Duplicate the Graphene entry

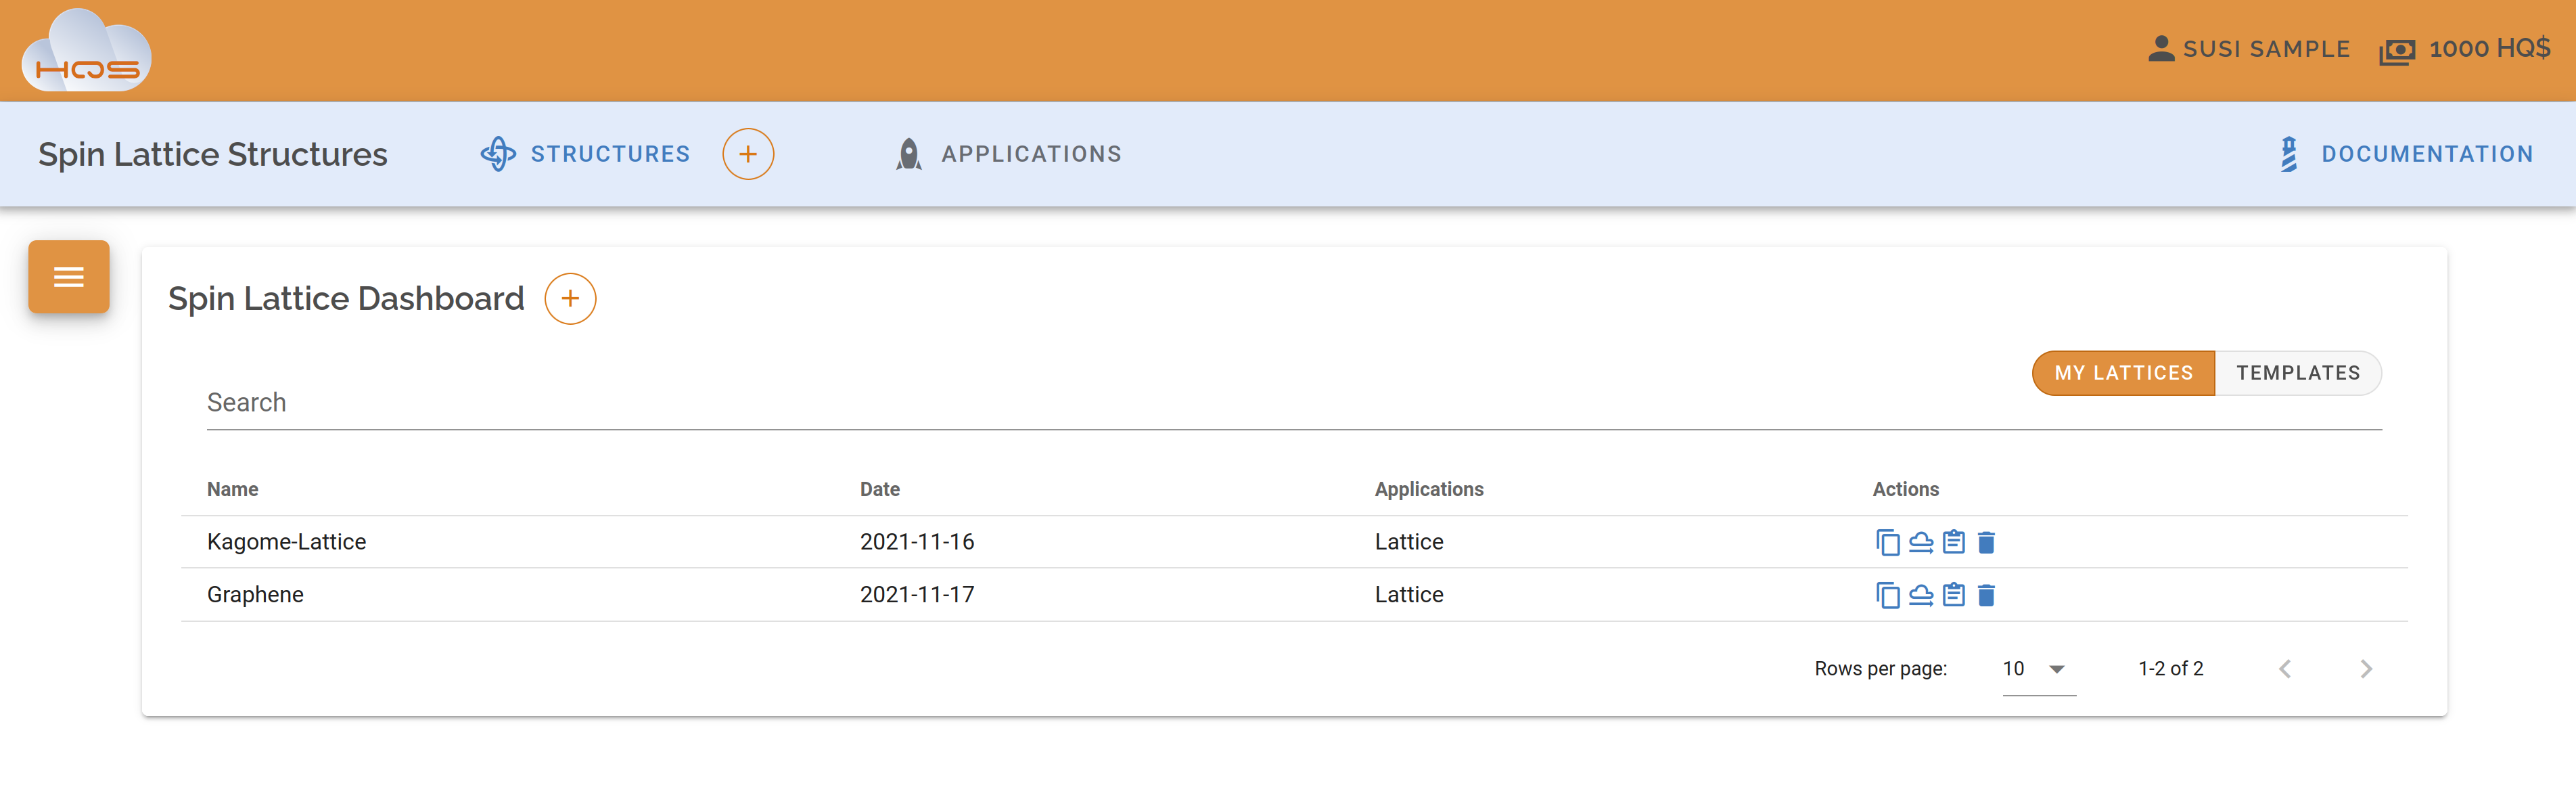[1887, 595]
